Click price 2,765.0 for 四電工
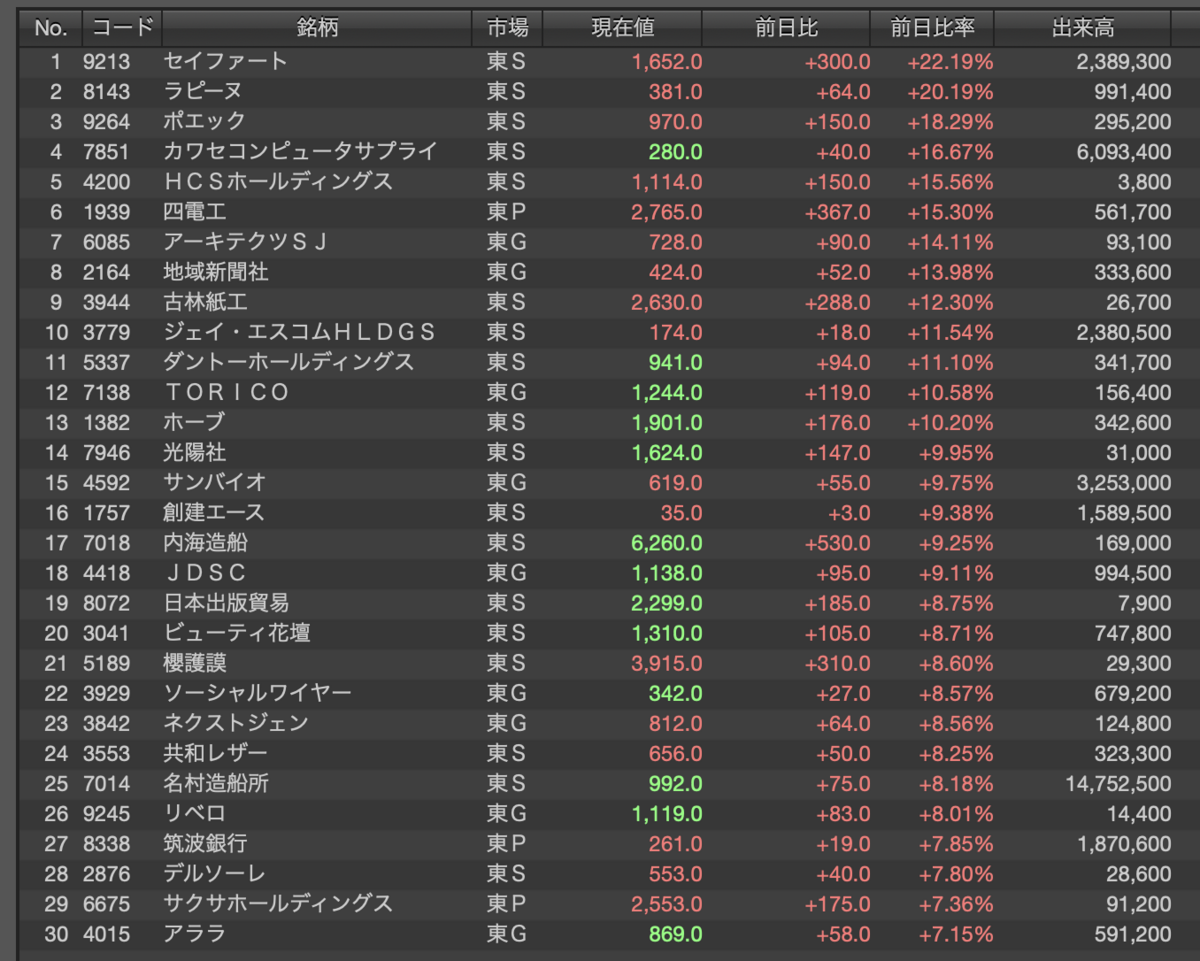 [x=667, y=212]
